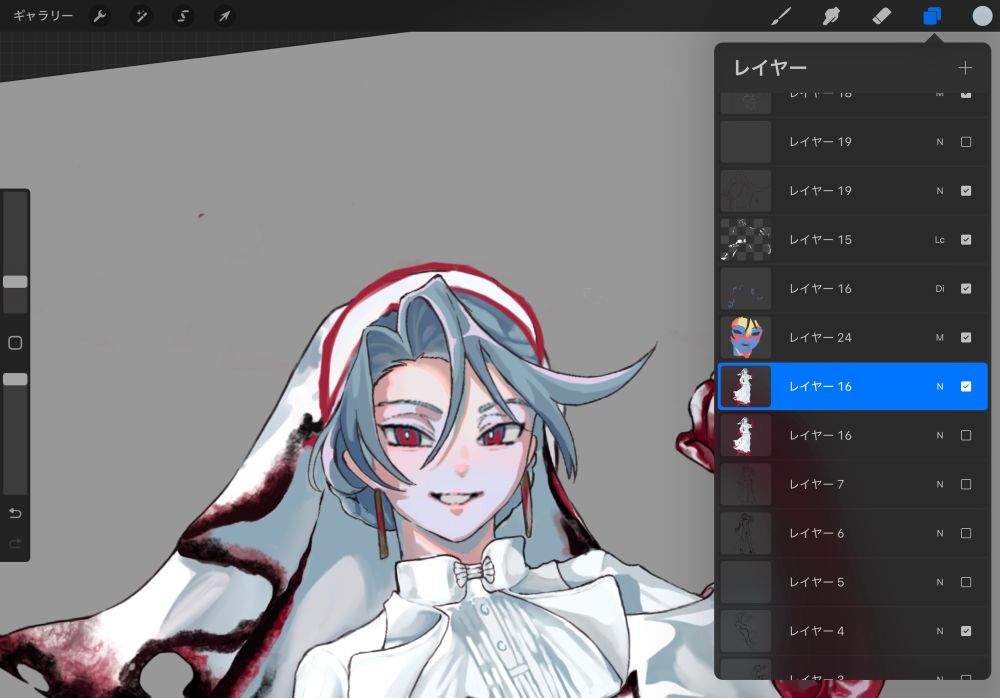Open blend mode N of hidden レイヤー 19
1000x698 pixels.
[x=939, y=142]
